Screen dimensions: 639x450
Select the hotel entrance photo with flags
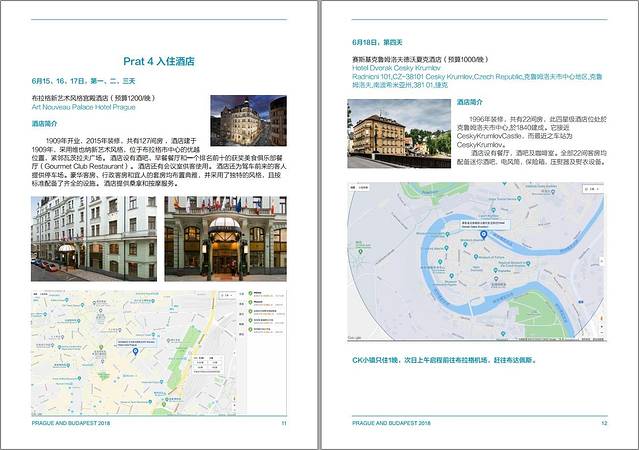point(225,238)
